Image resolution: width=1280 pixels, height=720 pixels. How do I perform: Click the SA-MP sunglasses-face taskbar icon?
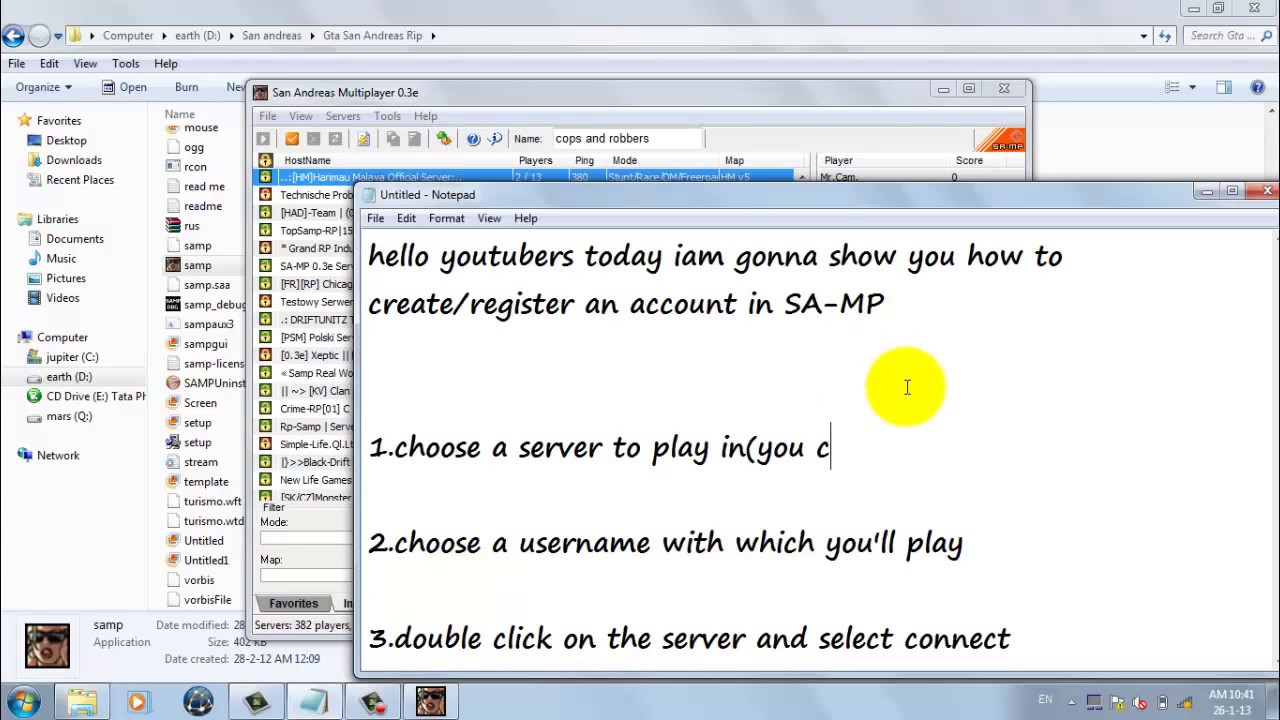430,701
